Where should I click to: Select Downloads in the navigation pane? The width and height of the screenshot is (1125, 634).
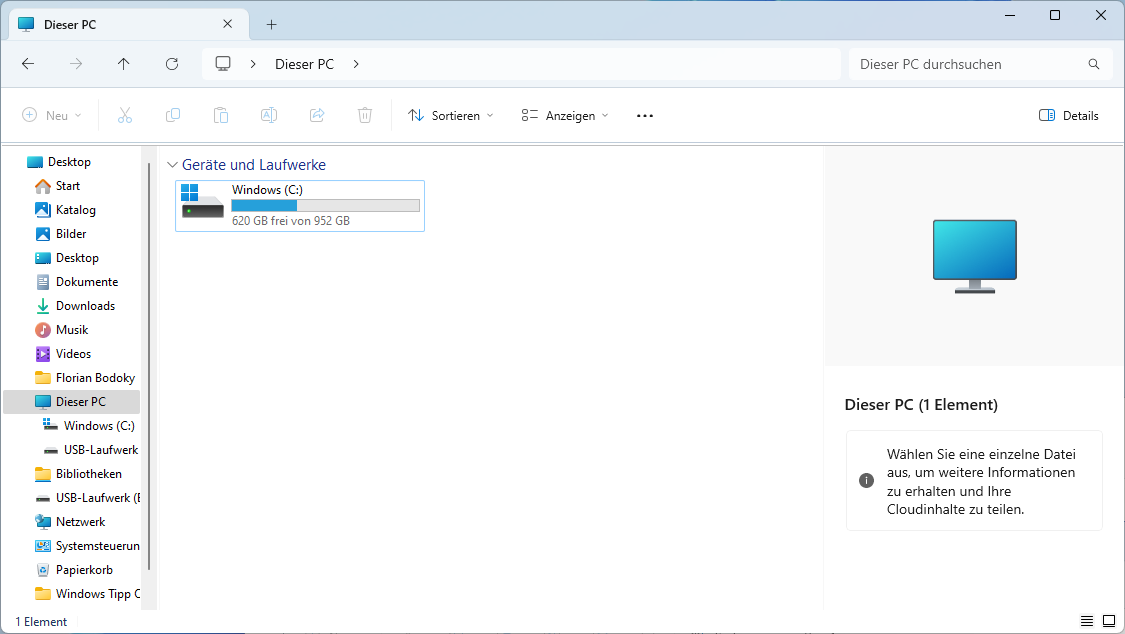[85, 306]
